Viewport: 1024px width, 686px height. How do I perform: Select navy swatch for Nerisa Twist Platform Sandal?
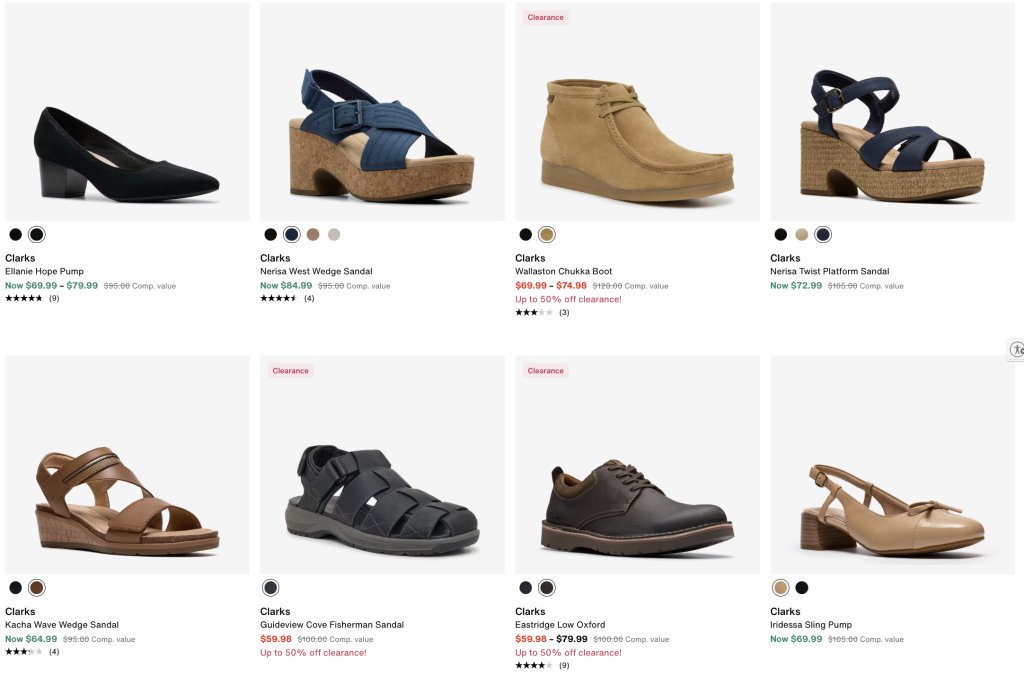click(823, 235)
